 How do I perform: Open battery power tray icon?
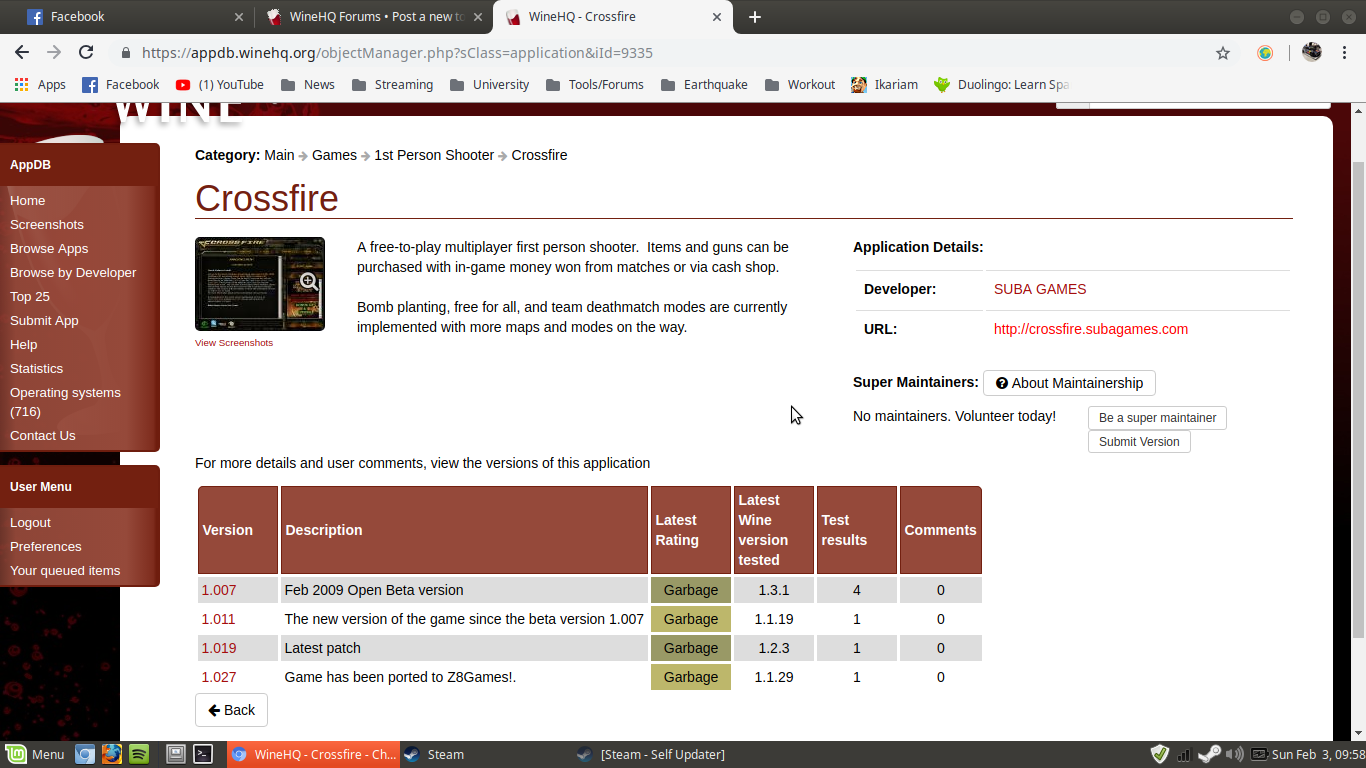pos(1259,755)
